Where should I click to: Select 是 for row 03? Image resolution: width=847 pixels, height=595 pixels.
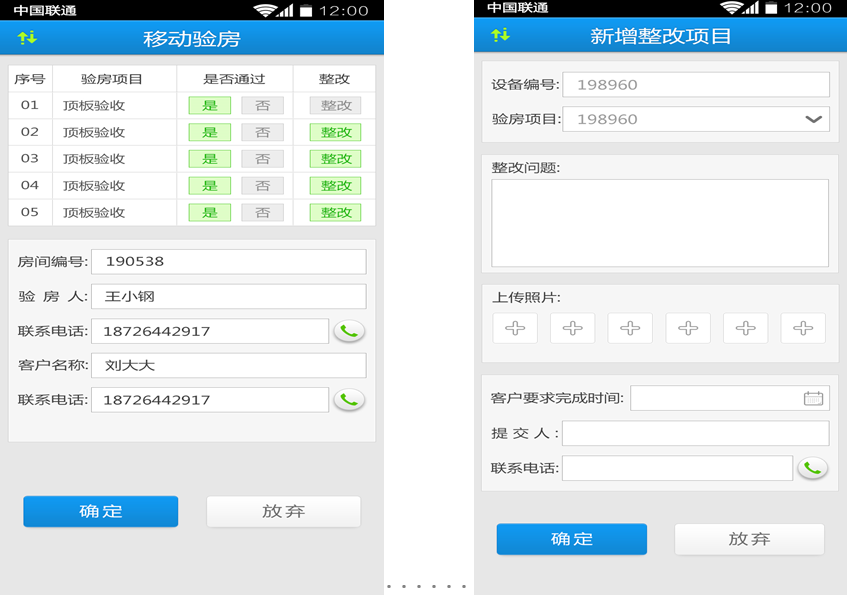coord(210,159)
